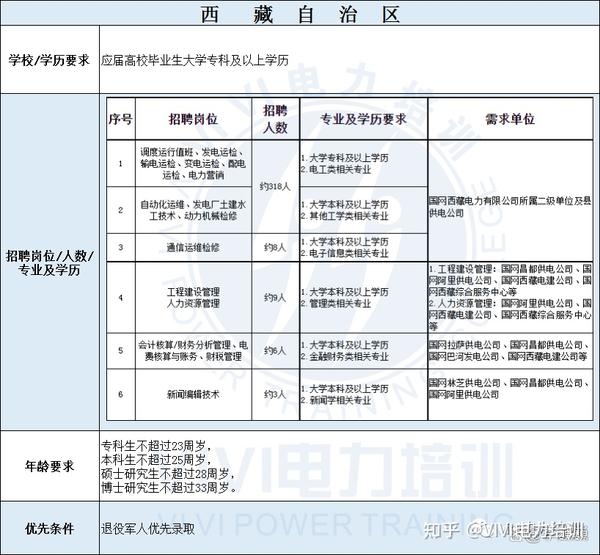
Task: Select the 年龄要求 row label
Action: click(x=49, y=466)
